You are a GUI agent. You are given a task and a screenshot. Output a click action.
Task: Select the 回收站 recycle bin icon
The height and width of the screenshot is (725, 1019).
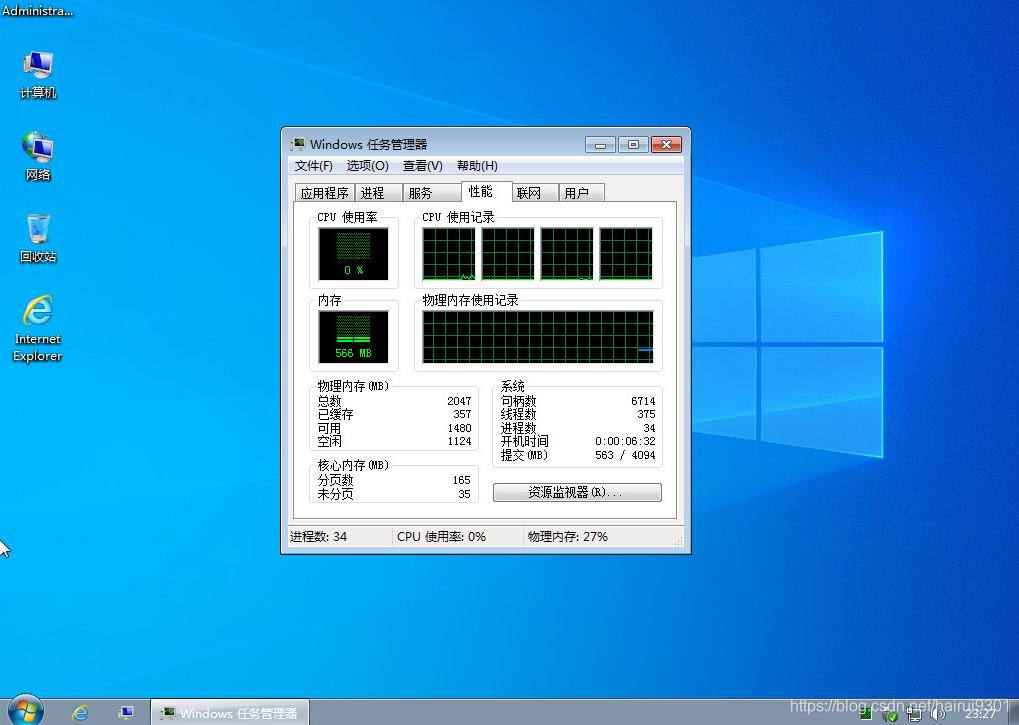click(x=38, y=238)
